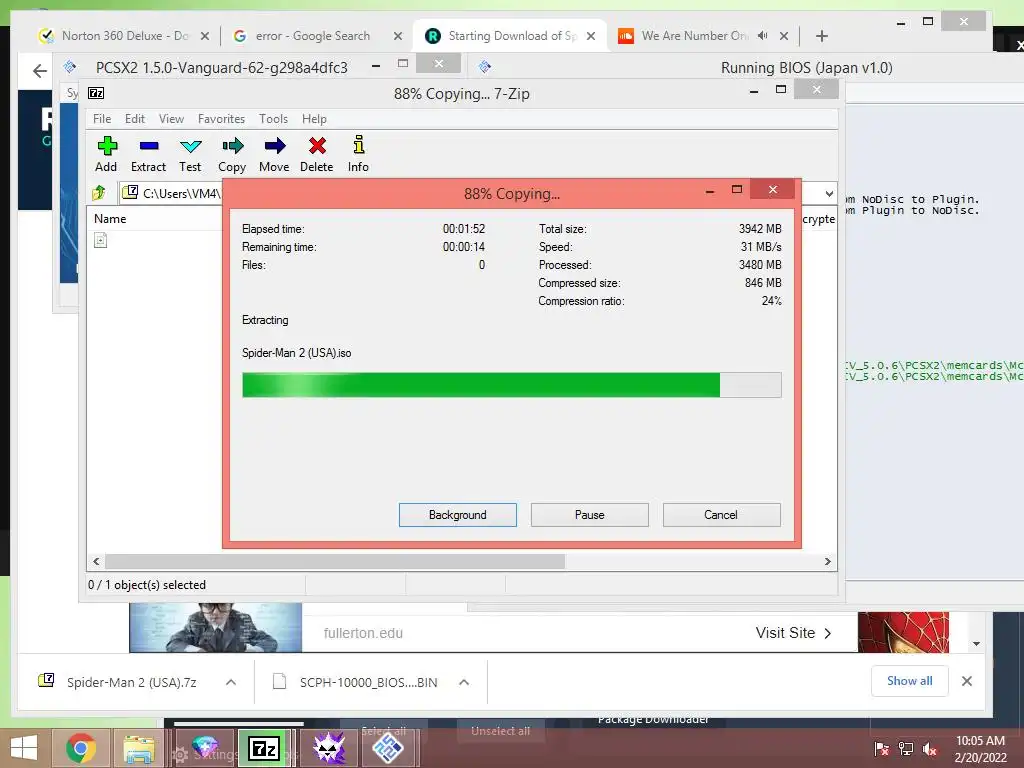1024x768 pixels.
Task: Mute the We Are Number One tab audio icon
Action: point(762,36)
